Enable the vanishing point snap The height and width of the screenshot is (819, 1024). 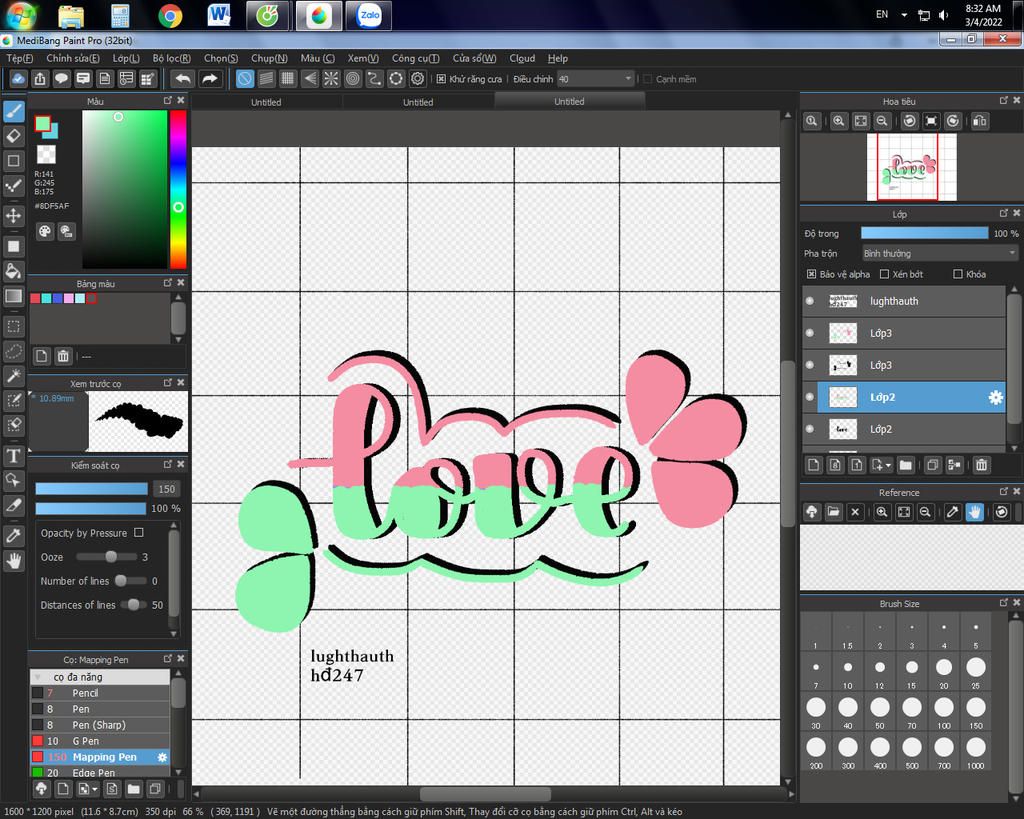310,79
